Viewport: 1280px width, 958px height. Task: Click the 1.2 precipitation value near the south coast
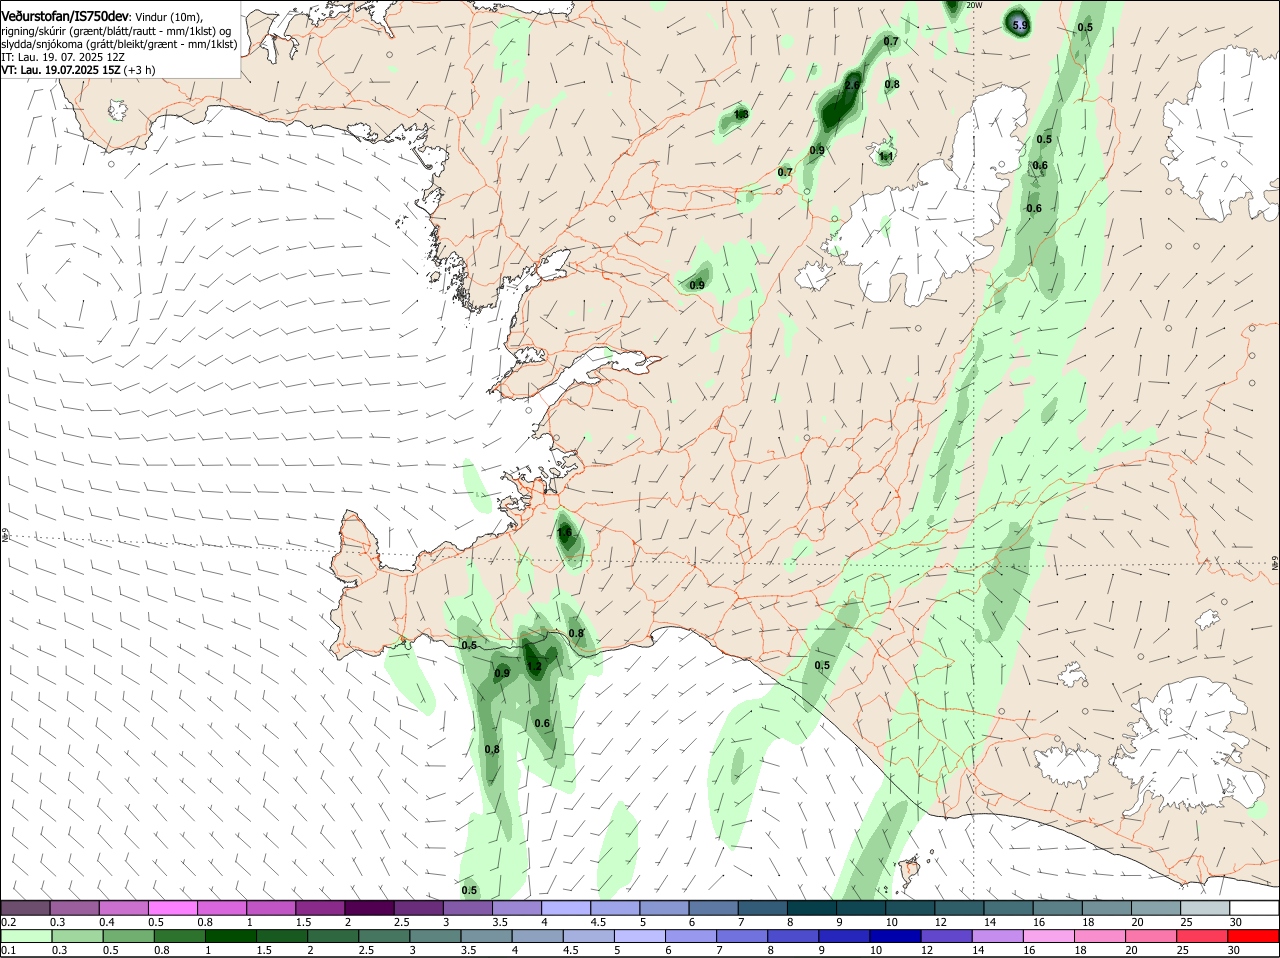(x=534, y=666)
